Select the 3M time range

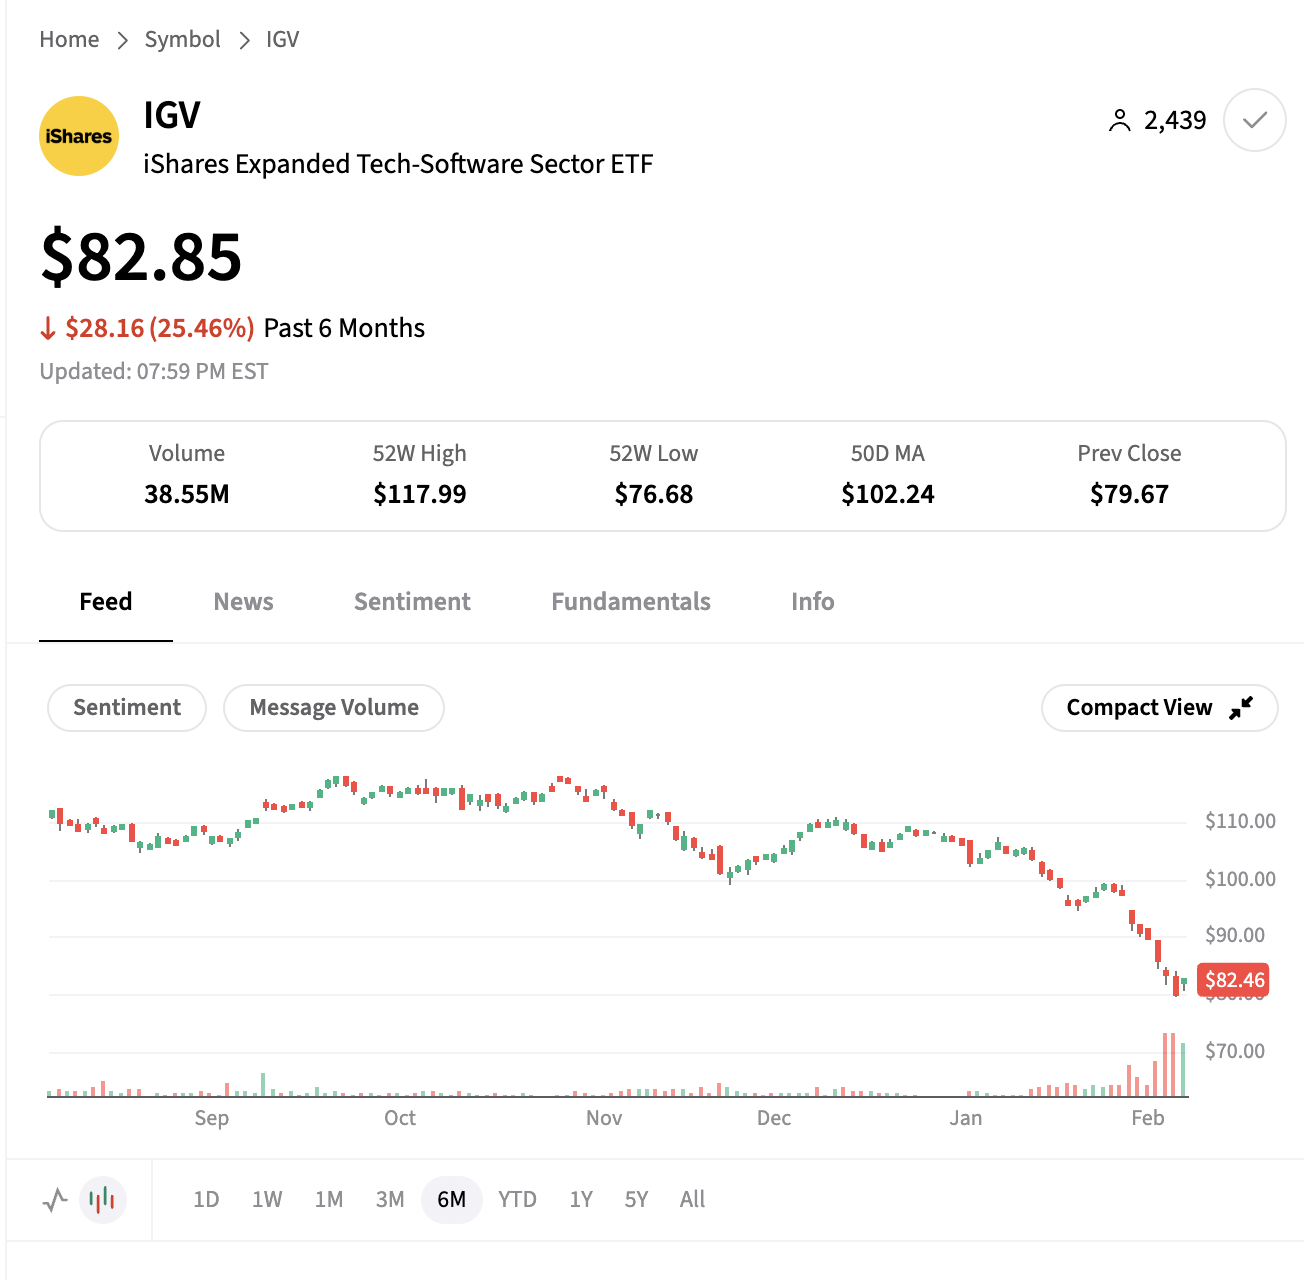coord(390,1199)
